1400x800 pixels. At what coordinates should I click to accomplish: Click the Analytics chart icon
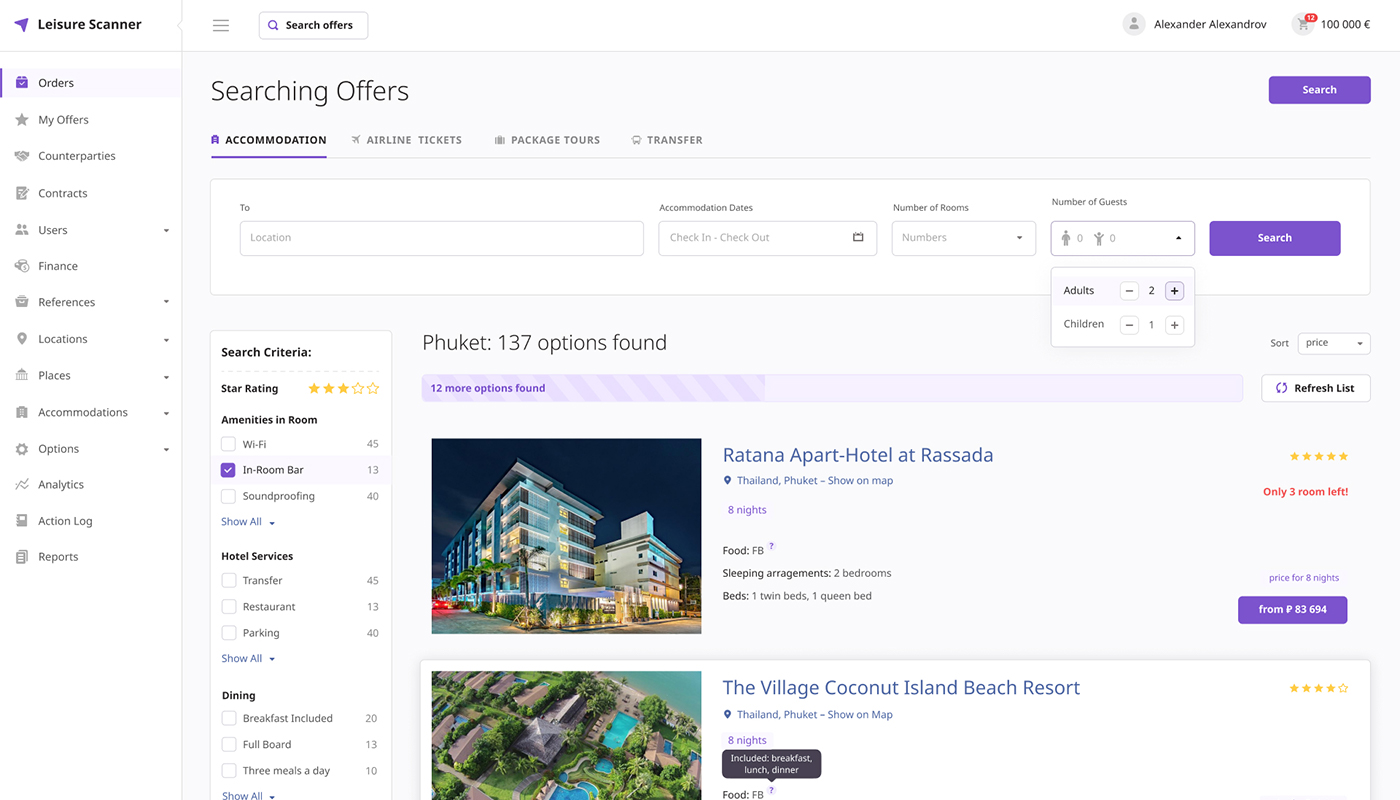point(22,484)
